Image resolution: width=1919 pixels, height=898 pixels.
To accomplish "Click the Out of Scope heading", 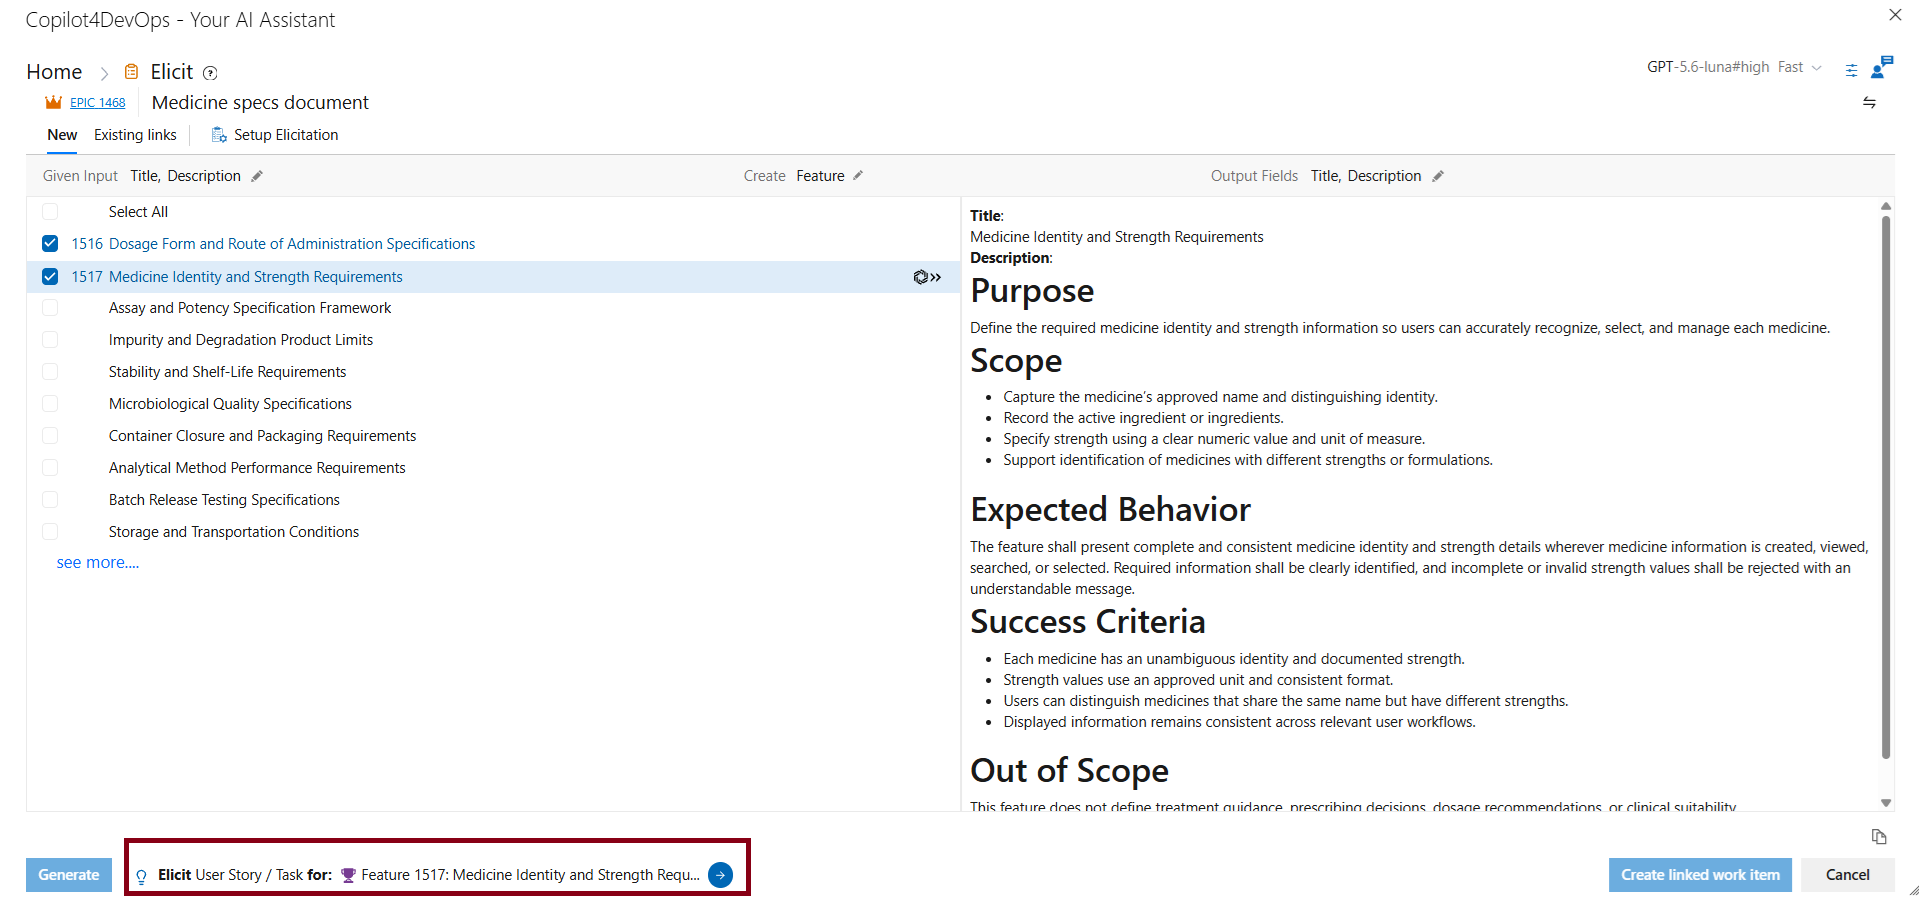I will pyautogui.click(x=1069, y=771).
